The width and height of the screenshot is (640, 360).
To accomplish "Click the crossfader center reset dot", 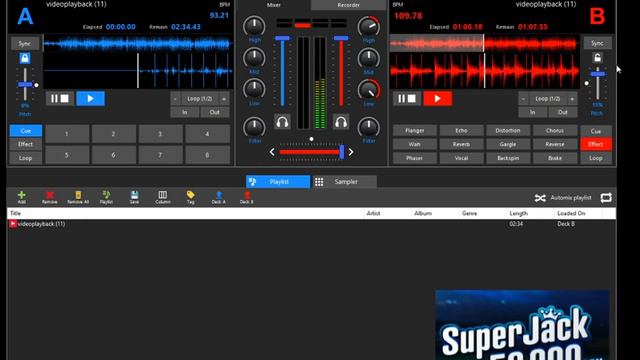I will click(311, 139).
